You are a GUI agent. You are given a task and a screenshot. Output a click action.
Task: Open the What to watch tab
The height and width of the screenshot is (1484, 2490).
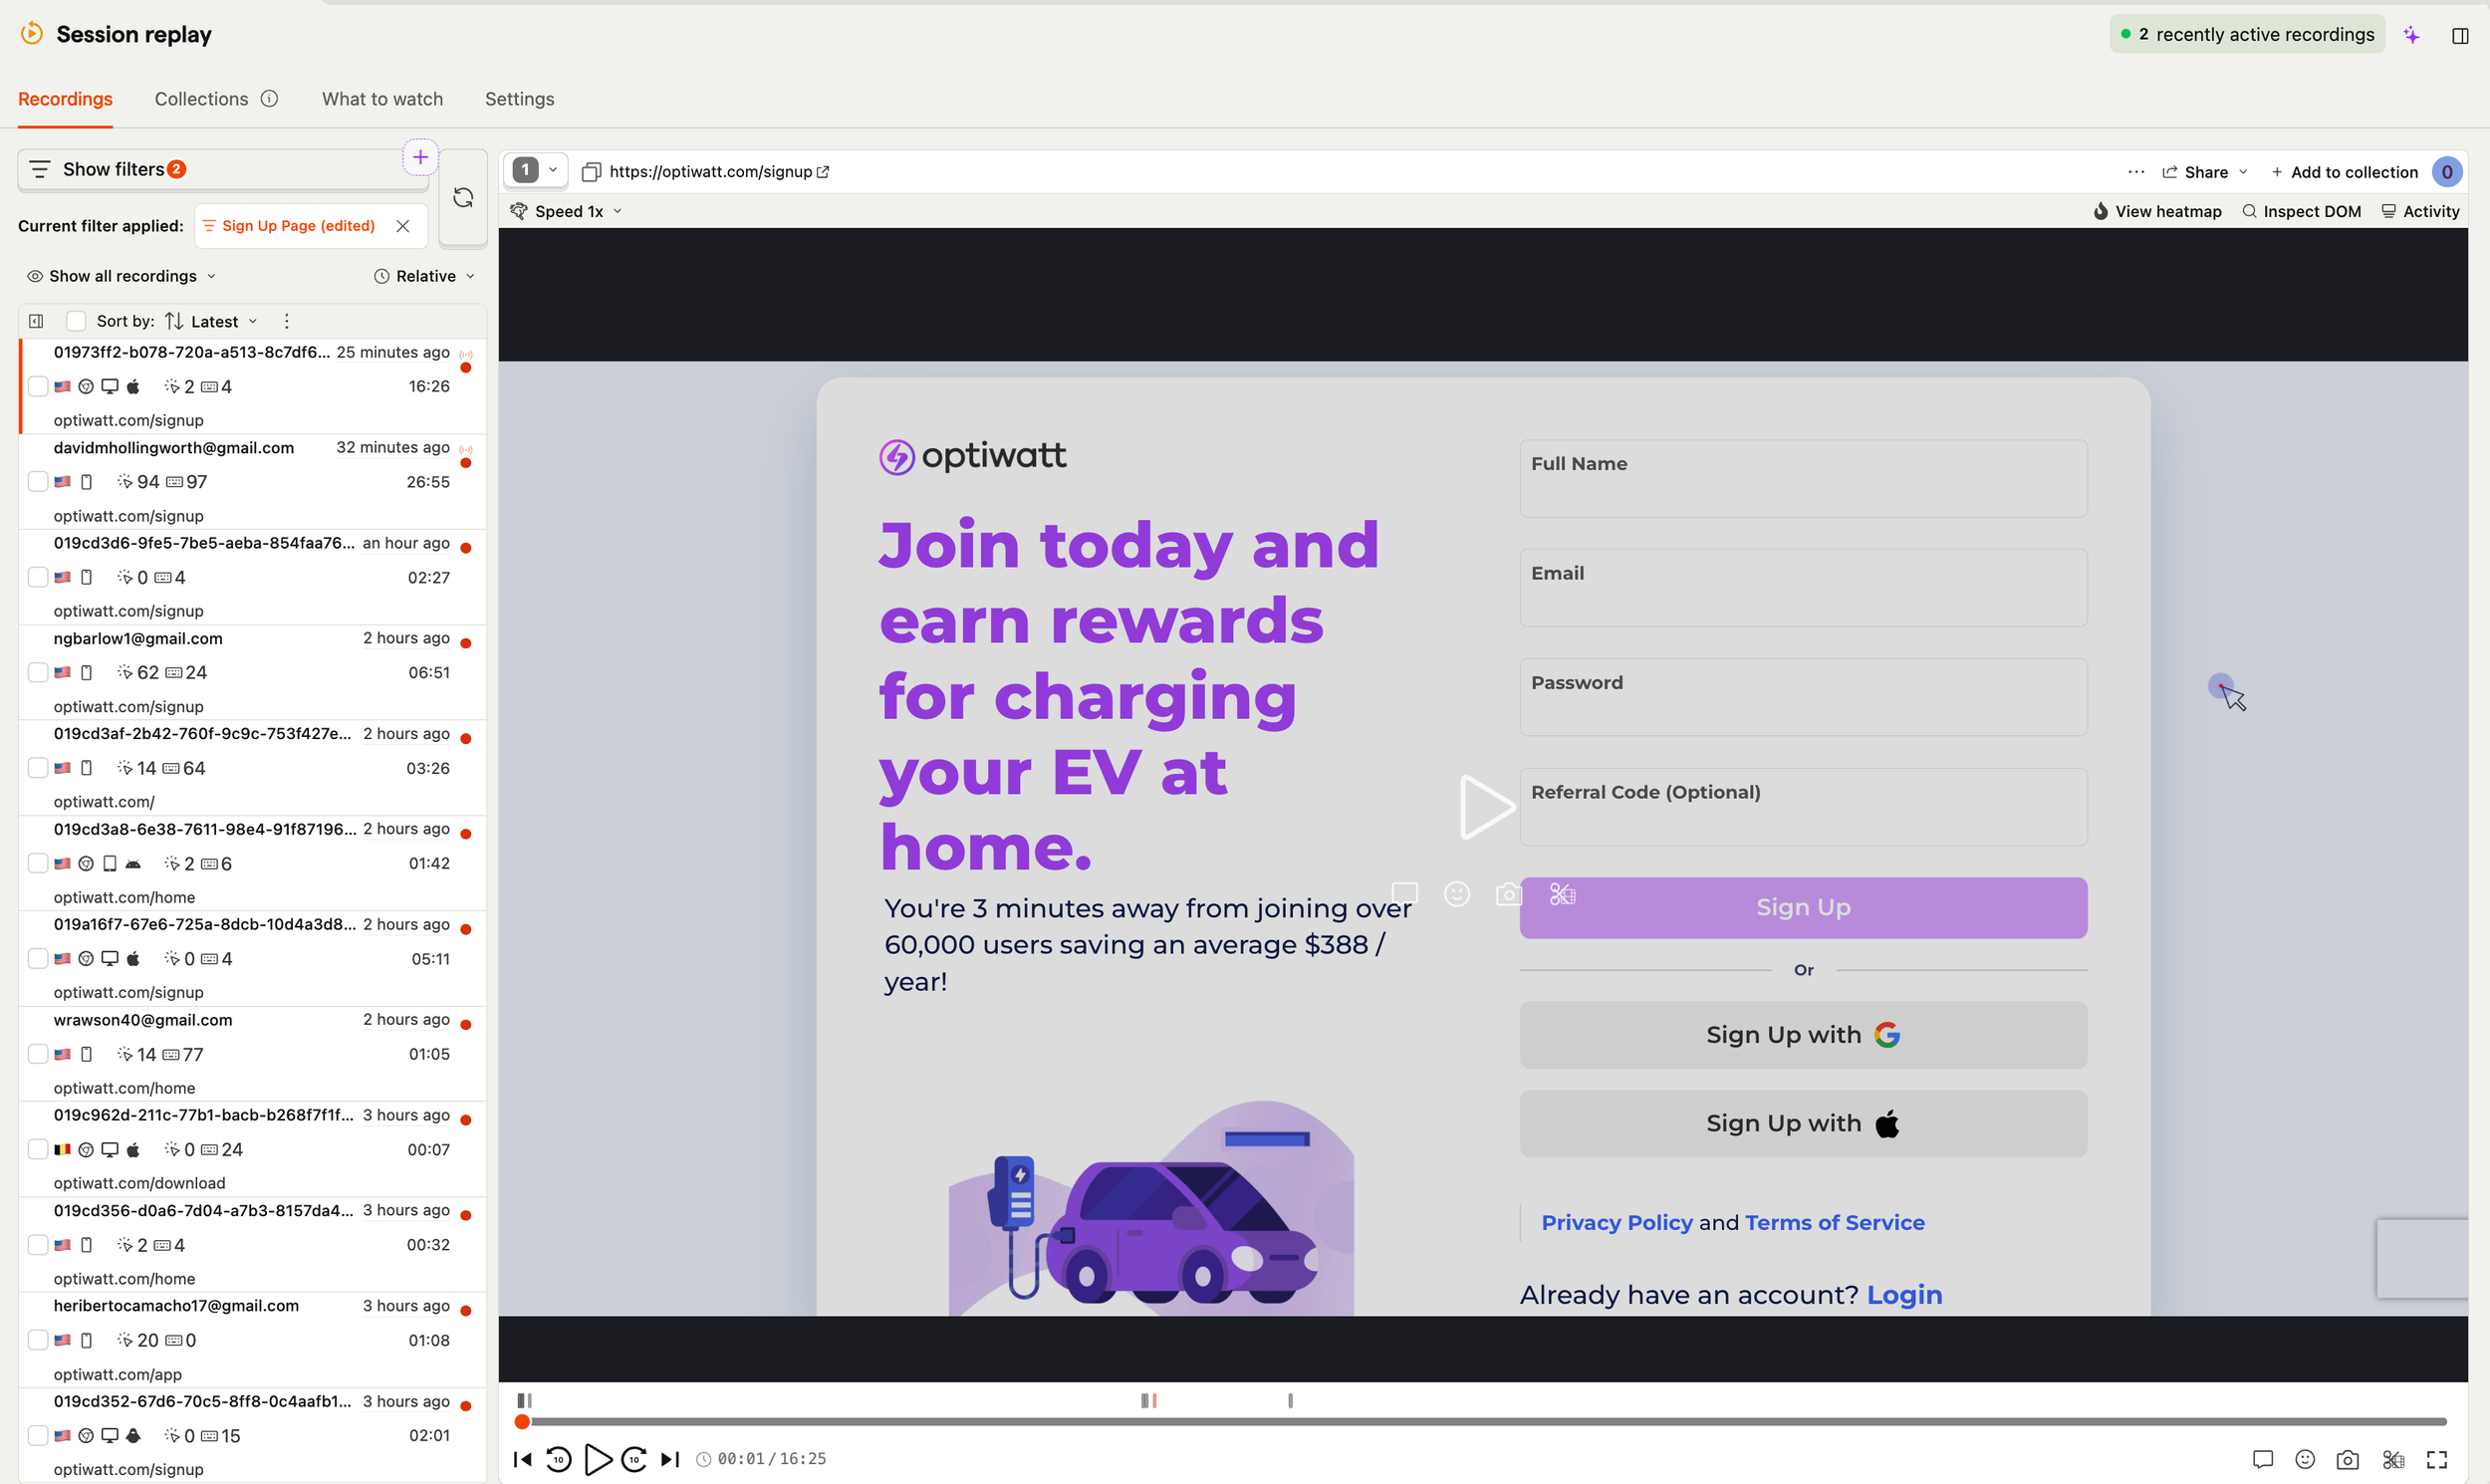[x=382, y=99]
